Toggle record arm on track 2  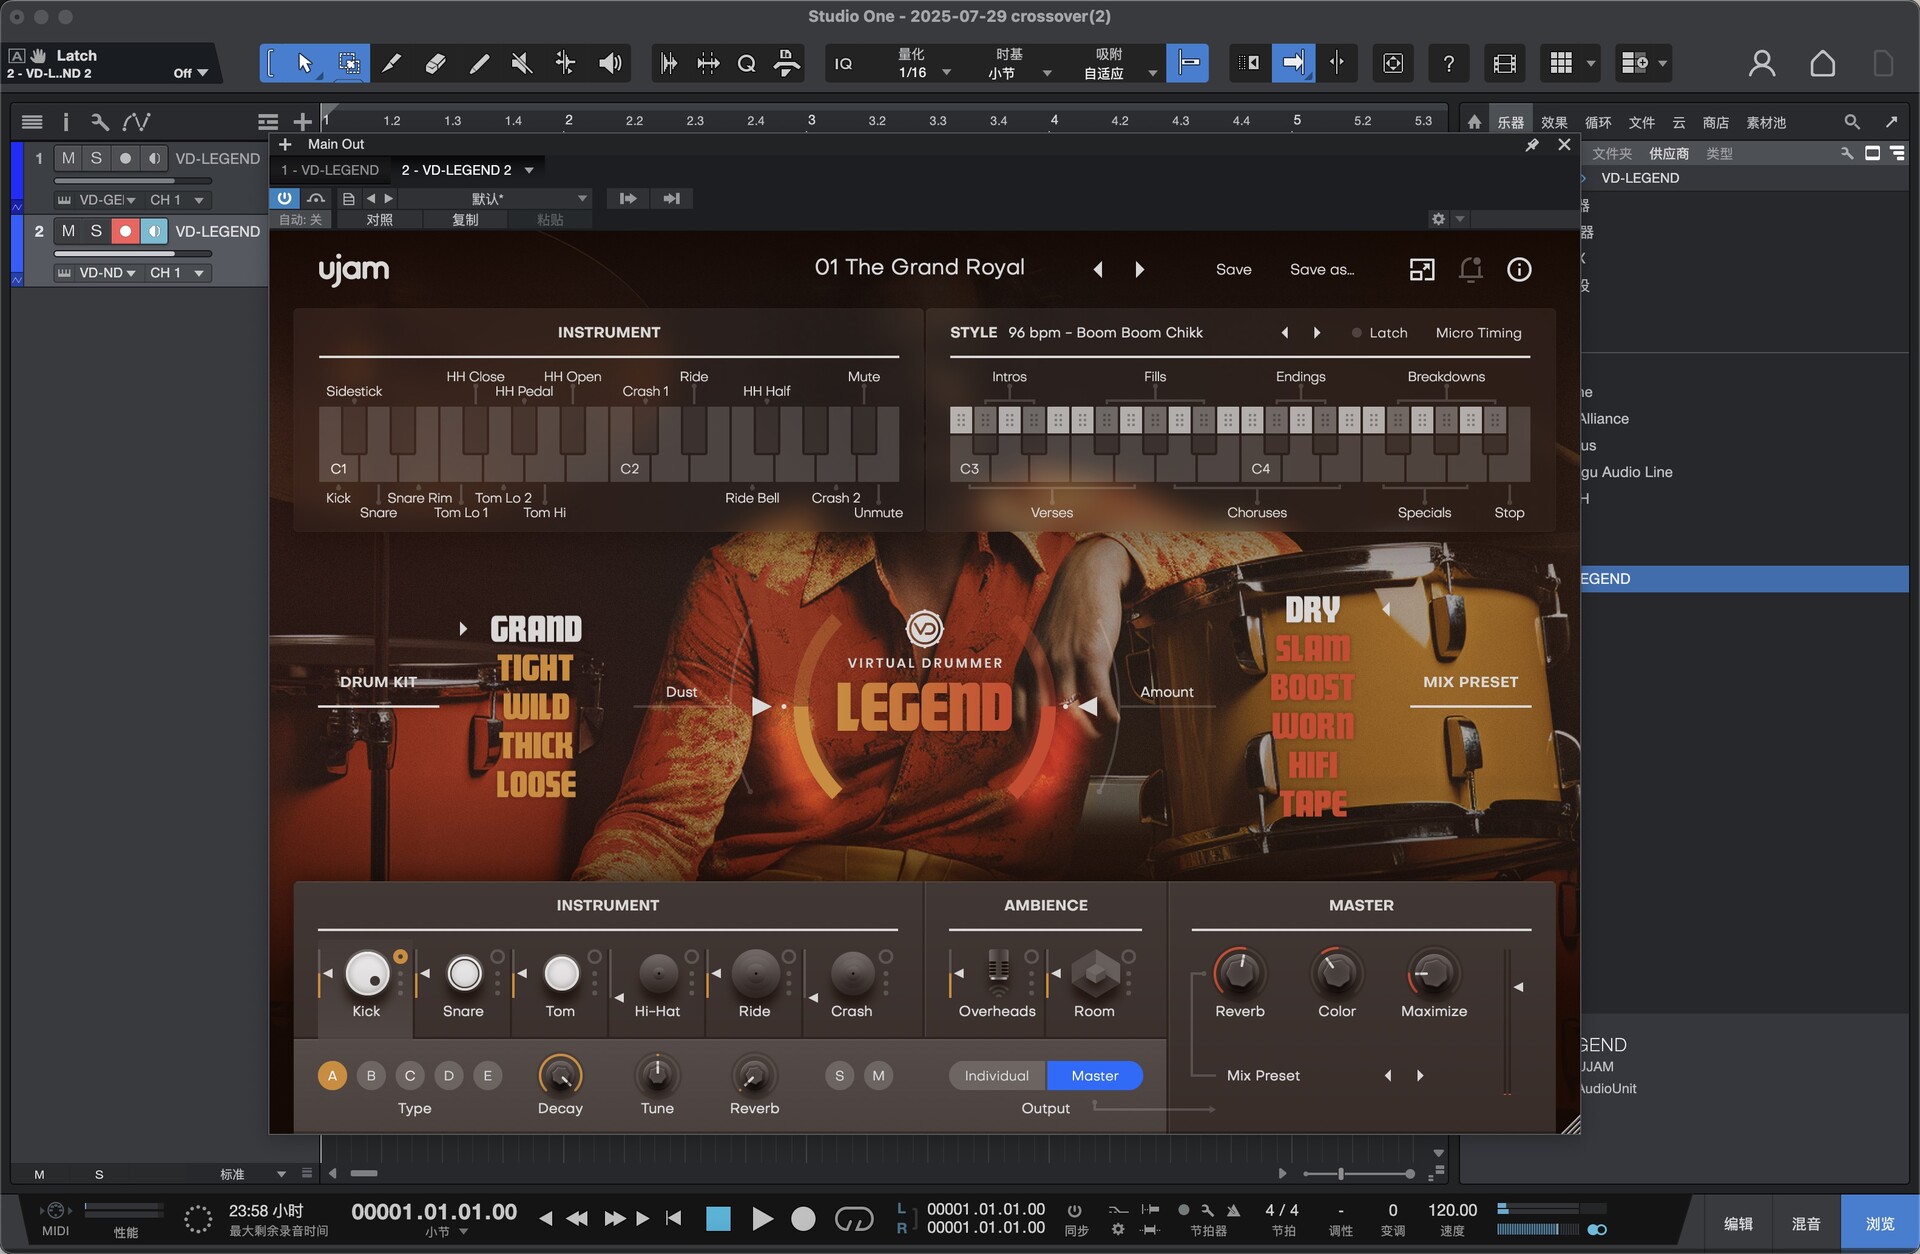click(125, 231)
